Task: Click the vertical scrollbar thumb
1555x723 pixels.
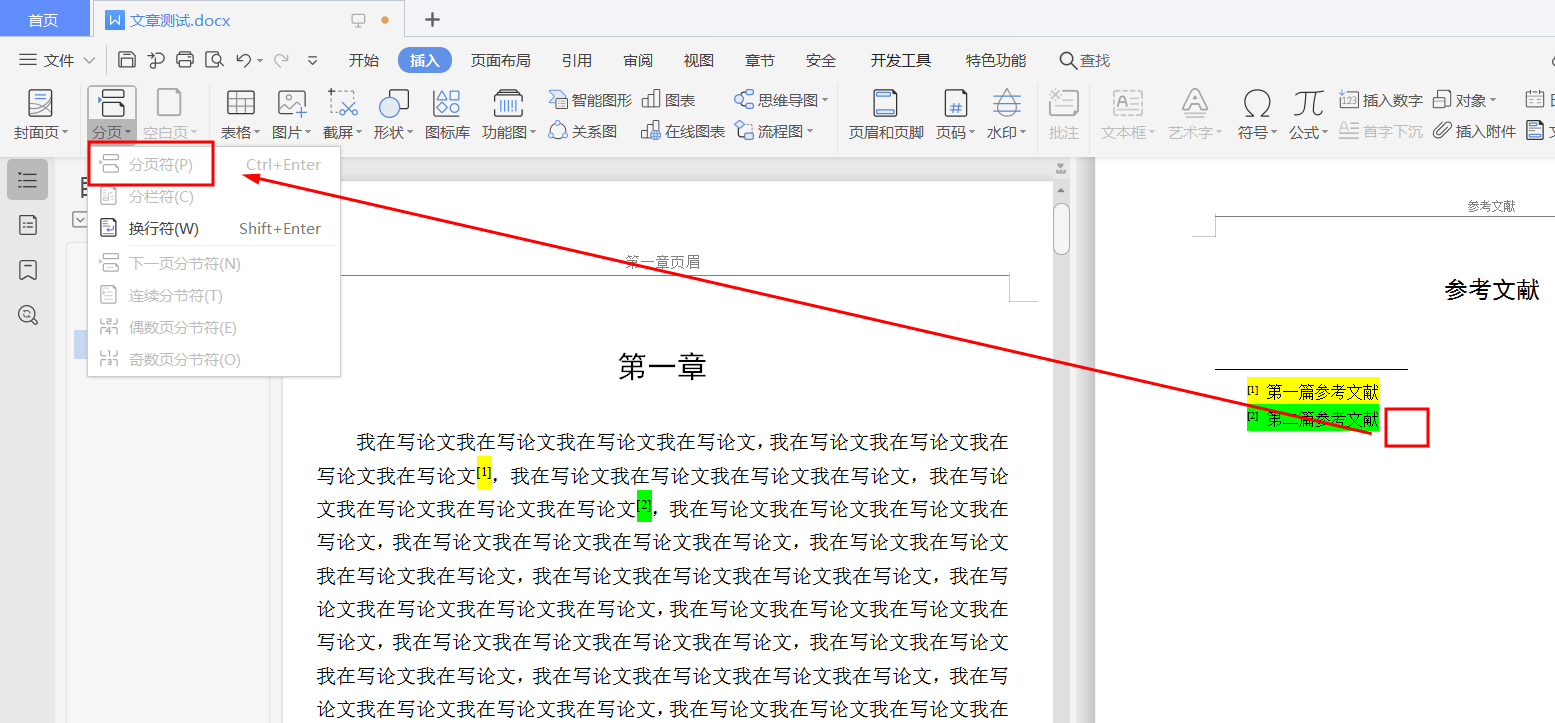Action: 1061,228
